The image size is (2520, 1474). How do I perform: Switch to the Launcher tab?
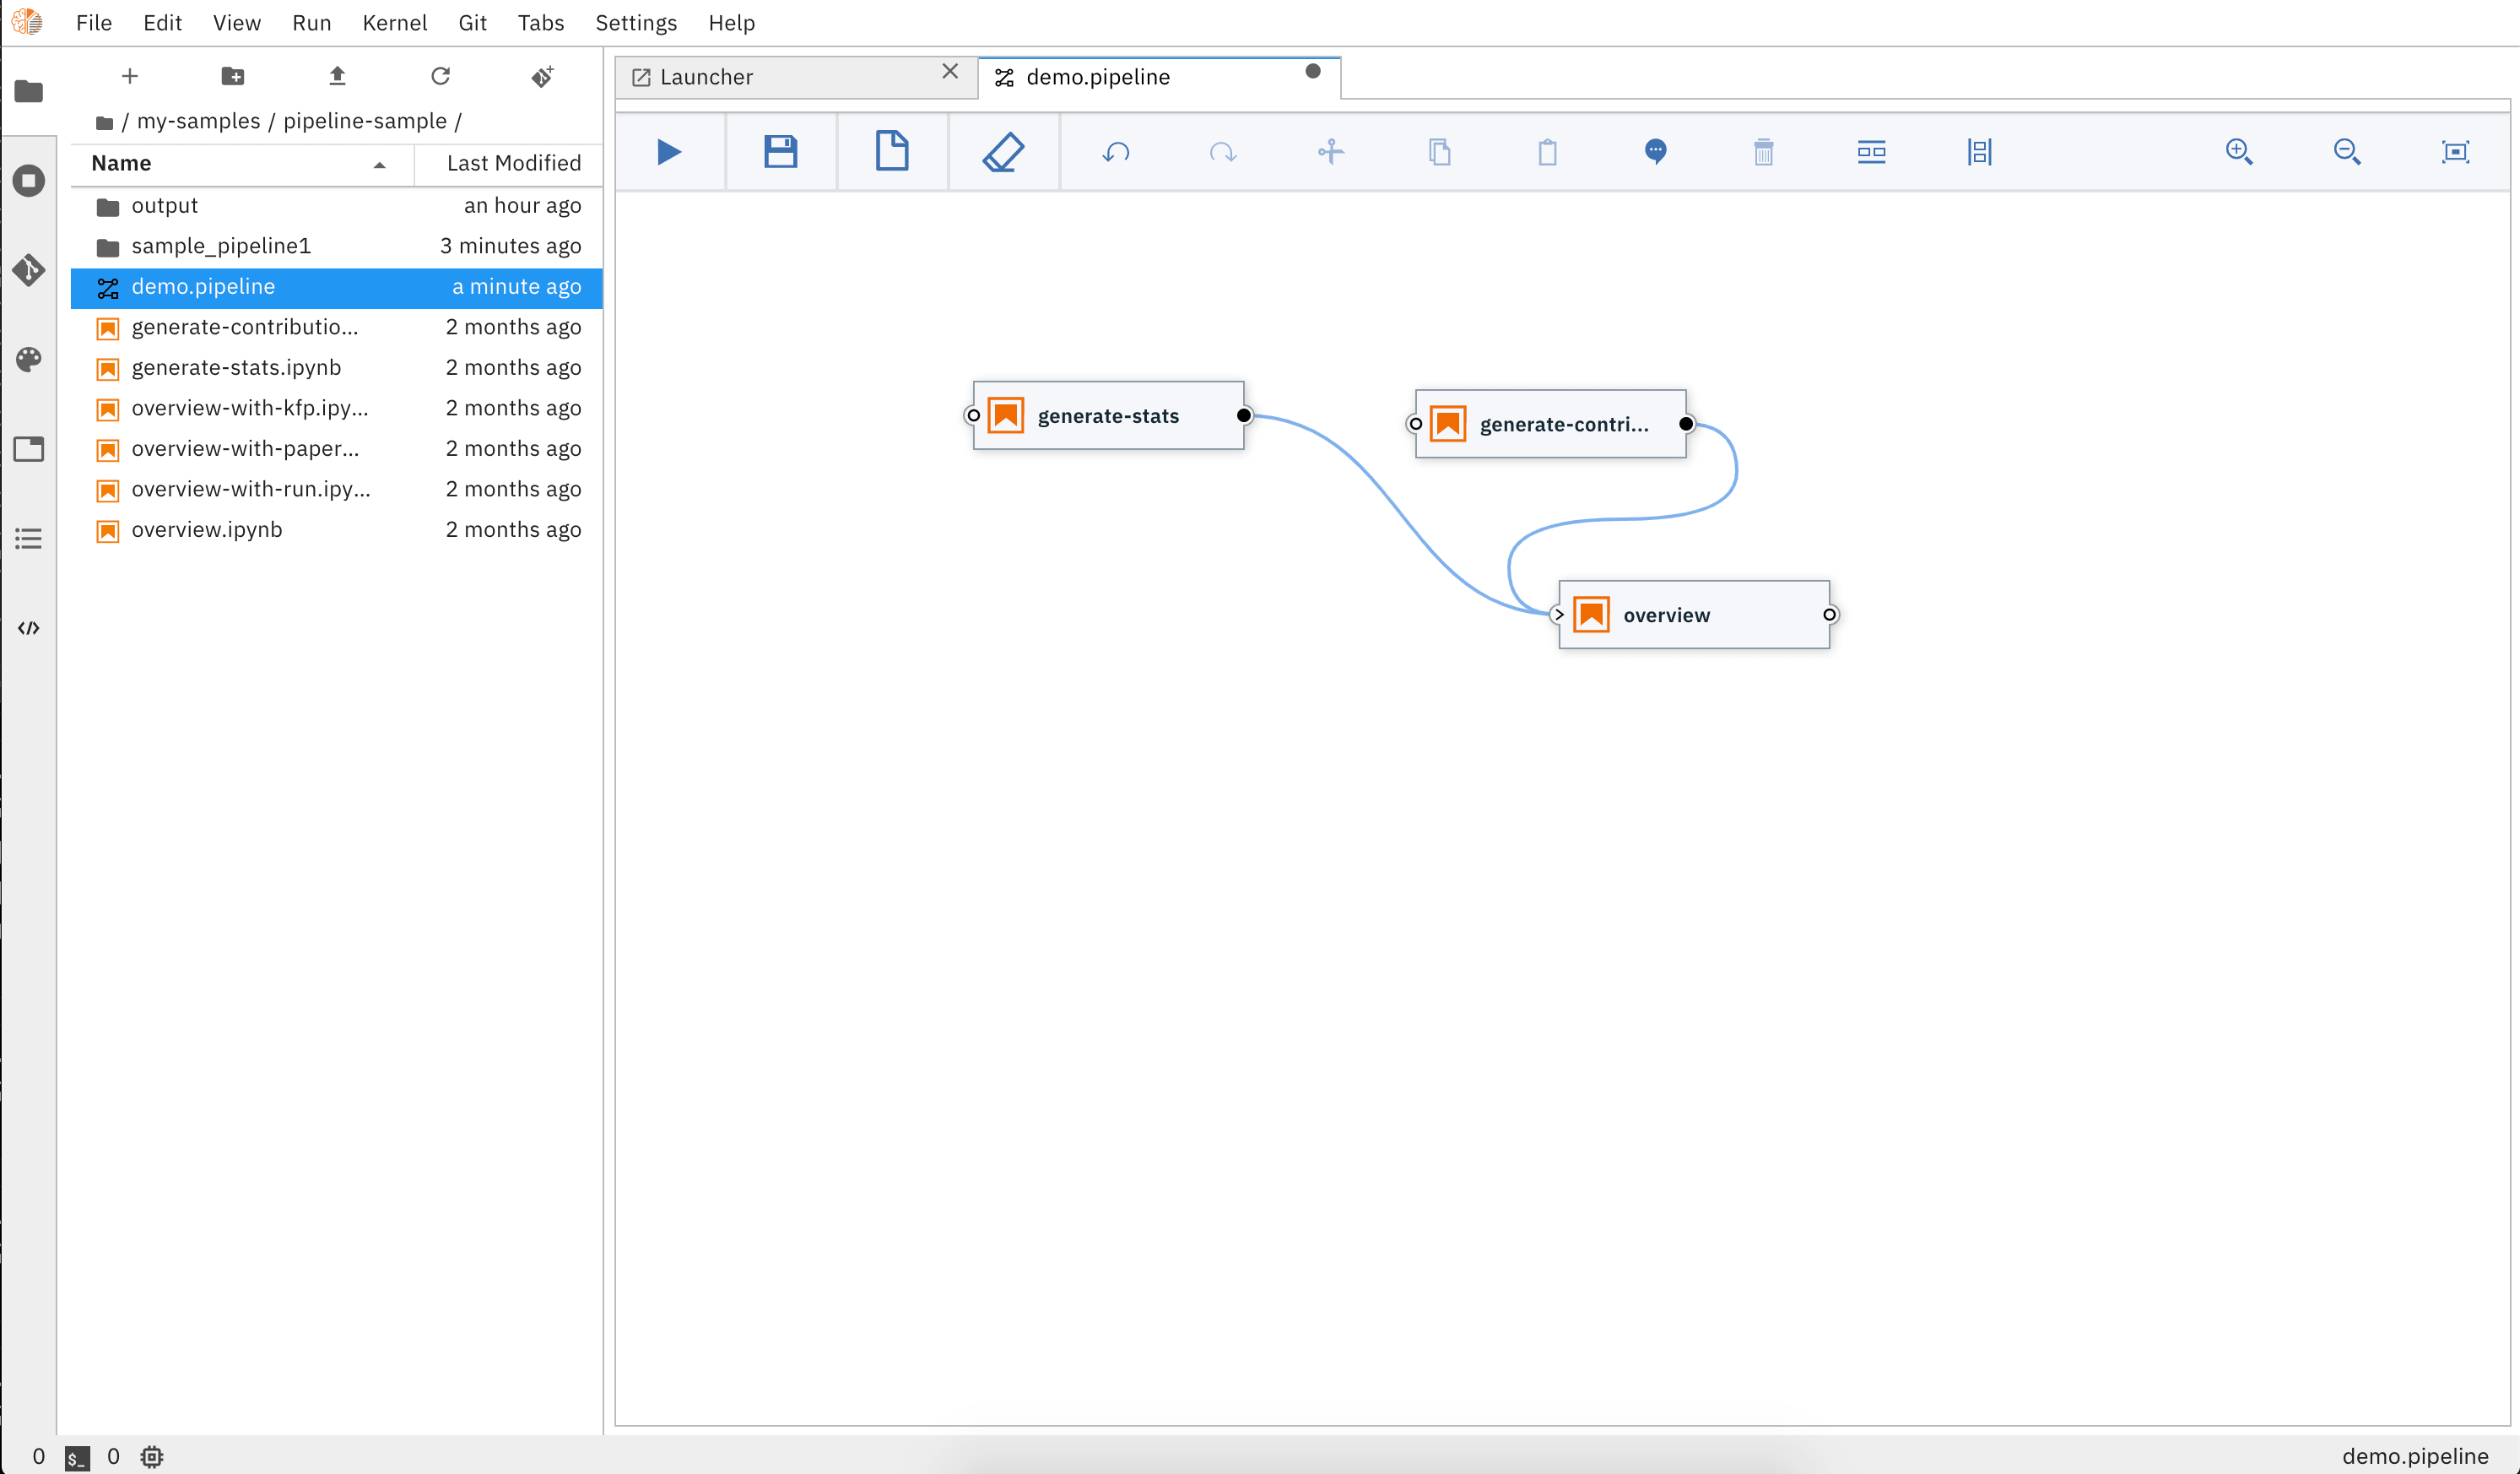pyautogui.click(x=706, y=77)
